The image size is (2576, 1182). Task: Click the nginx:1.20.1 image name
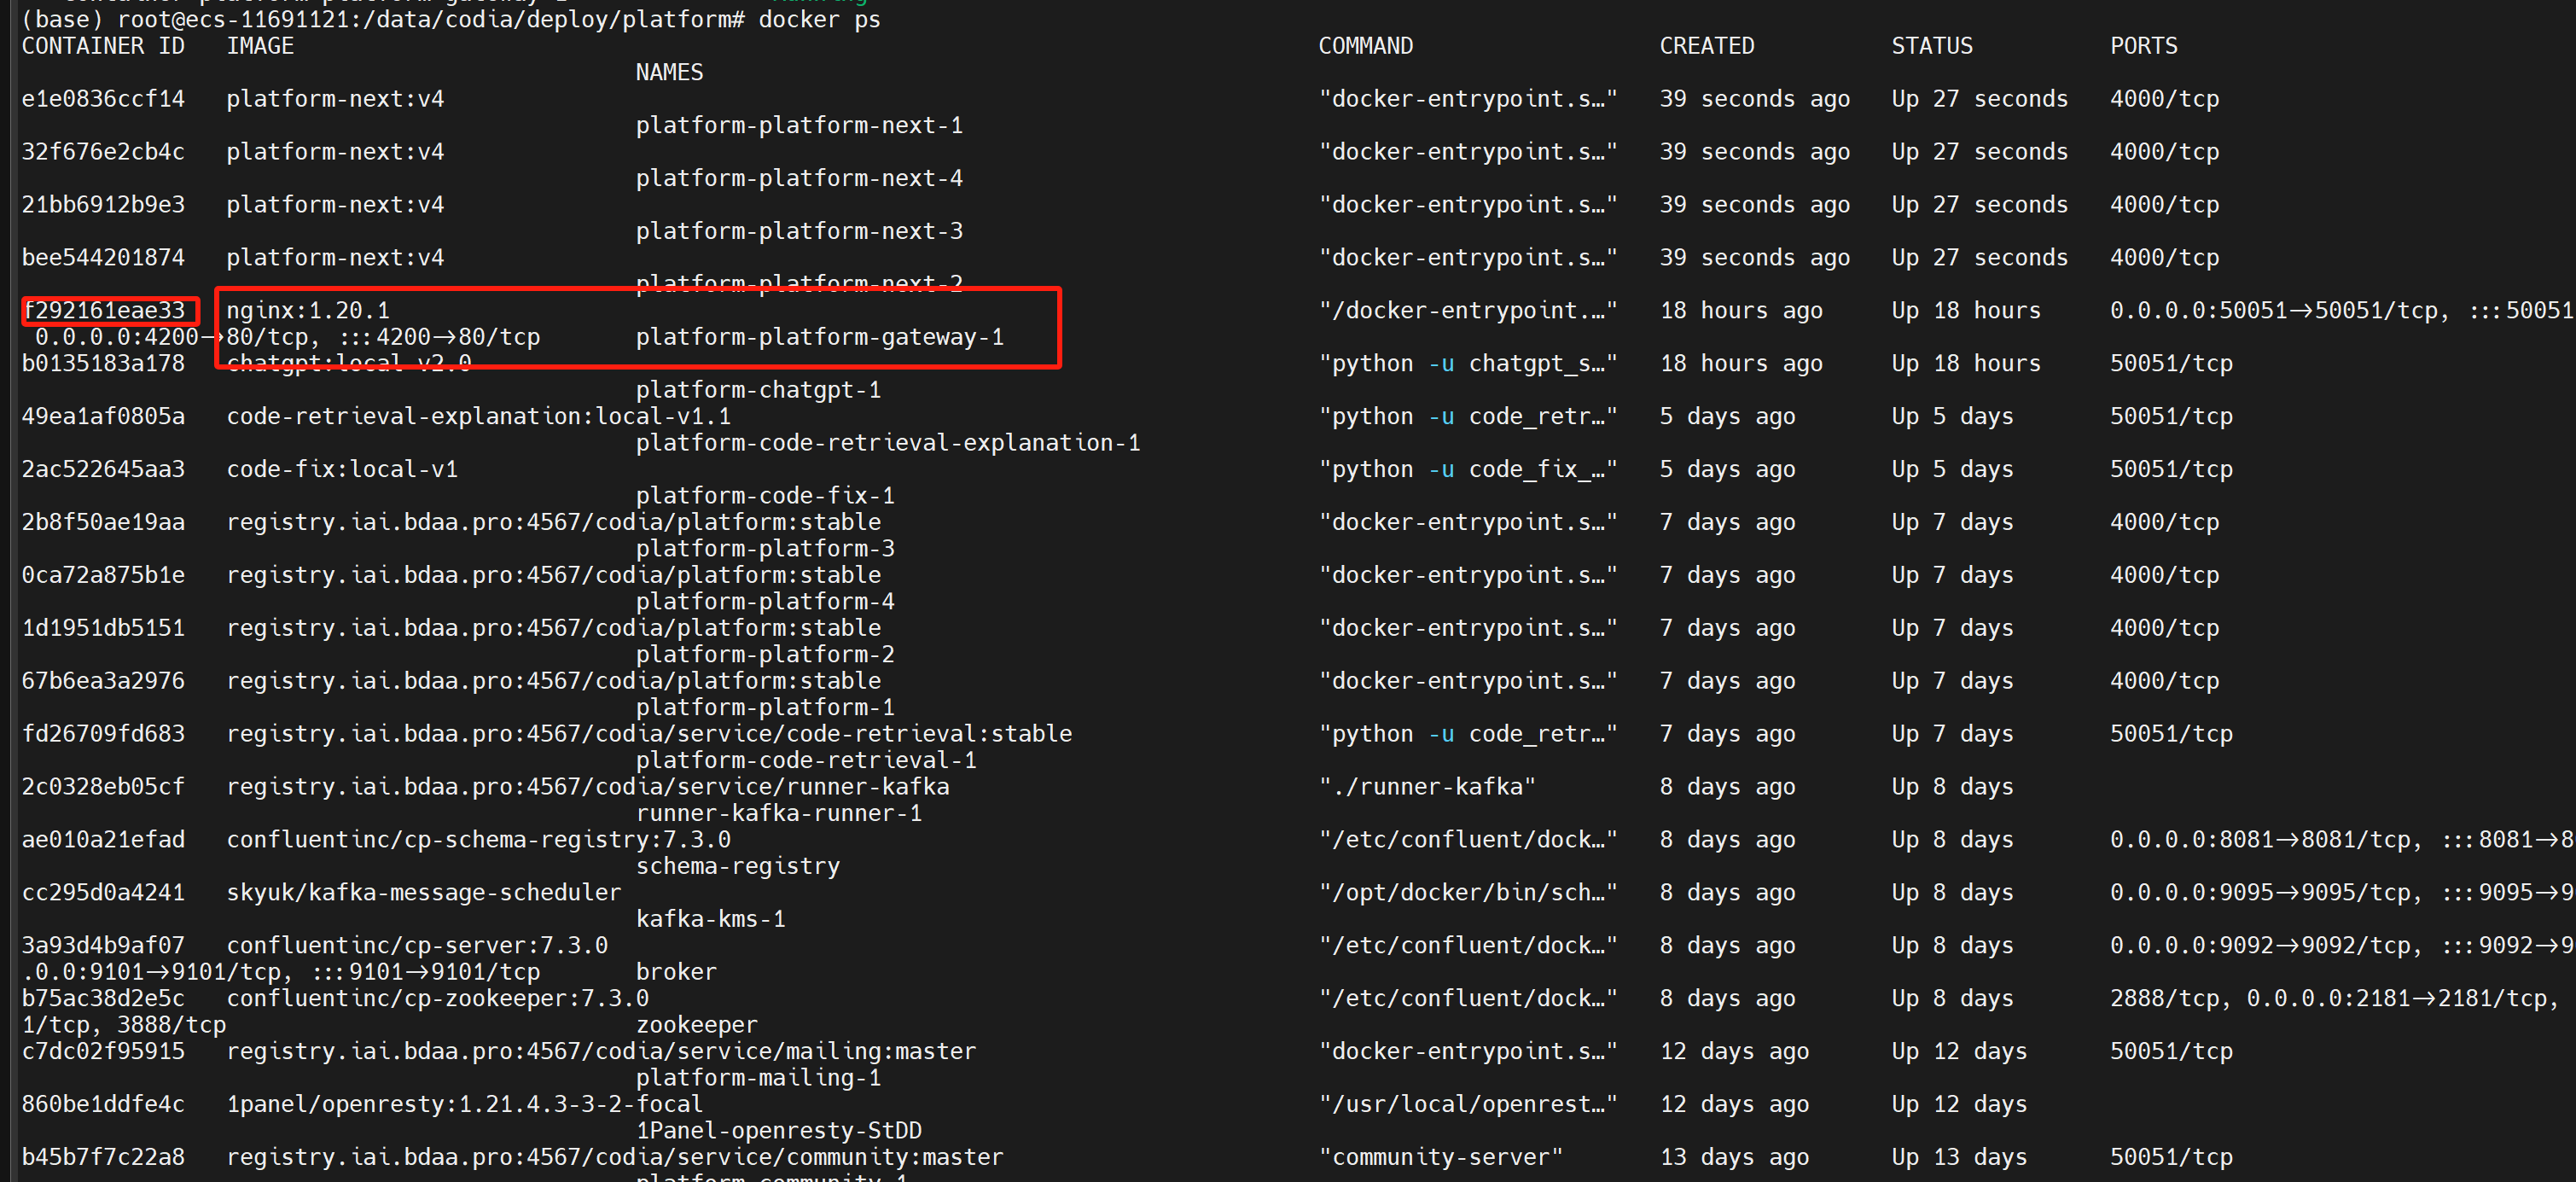[x=308, y=310]
